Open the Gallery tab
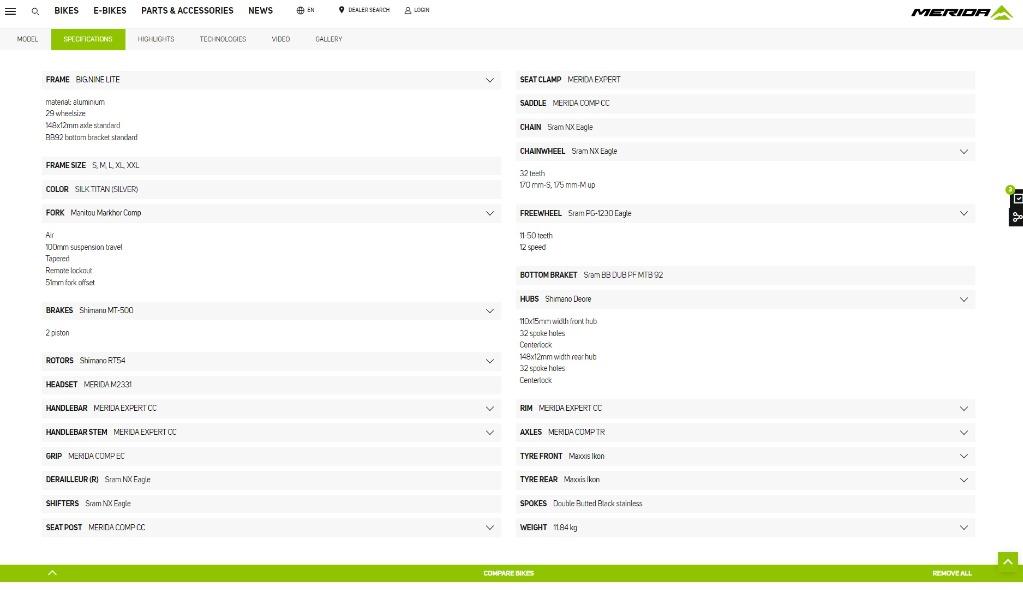Screen dimensions: 1023x590 click(x=329, y=39)
